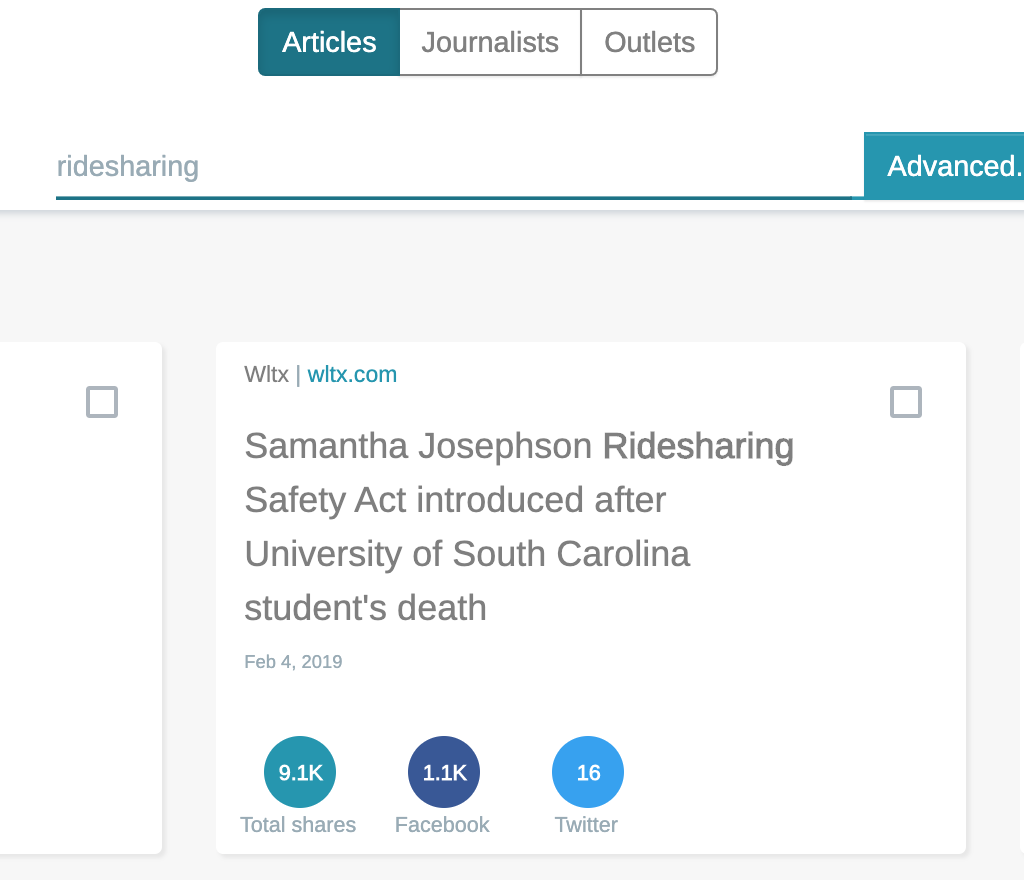Click the Feb 4, 2019 date text
This screenshot has height=880, width=1024.
[x=293, y=662]
